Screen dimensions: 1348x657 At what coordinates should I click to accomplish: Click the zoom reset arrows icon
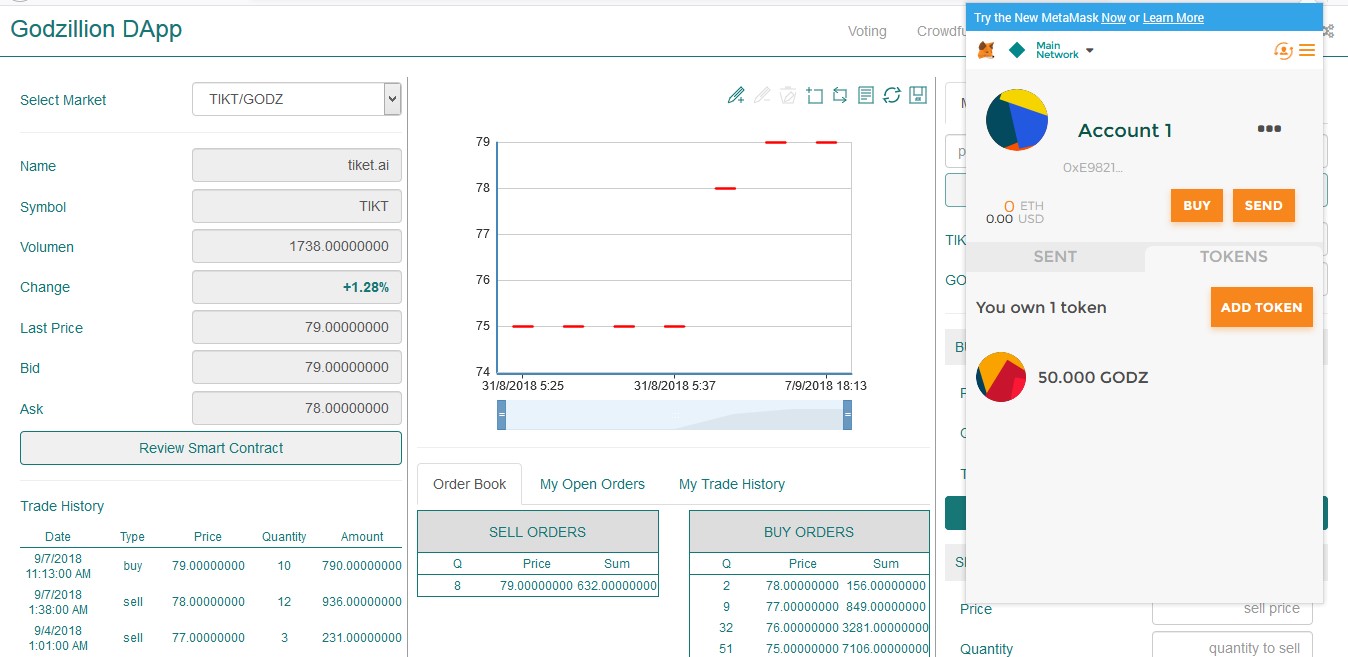pos(840,95)
